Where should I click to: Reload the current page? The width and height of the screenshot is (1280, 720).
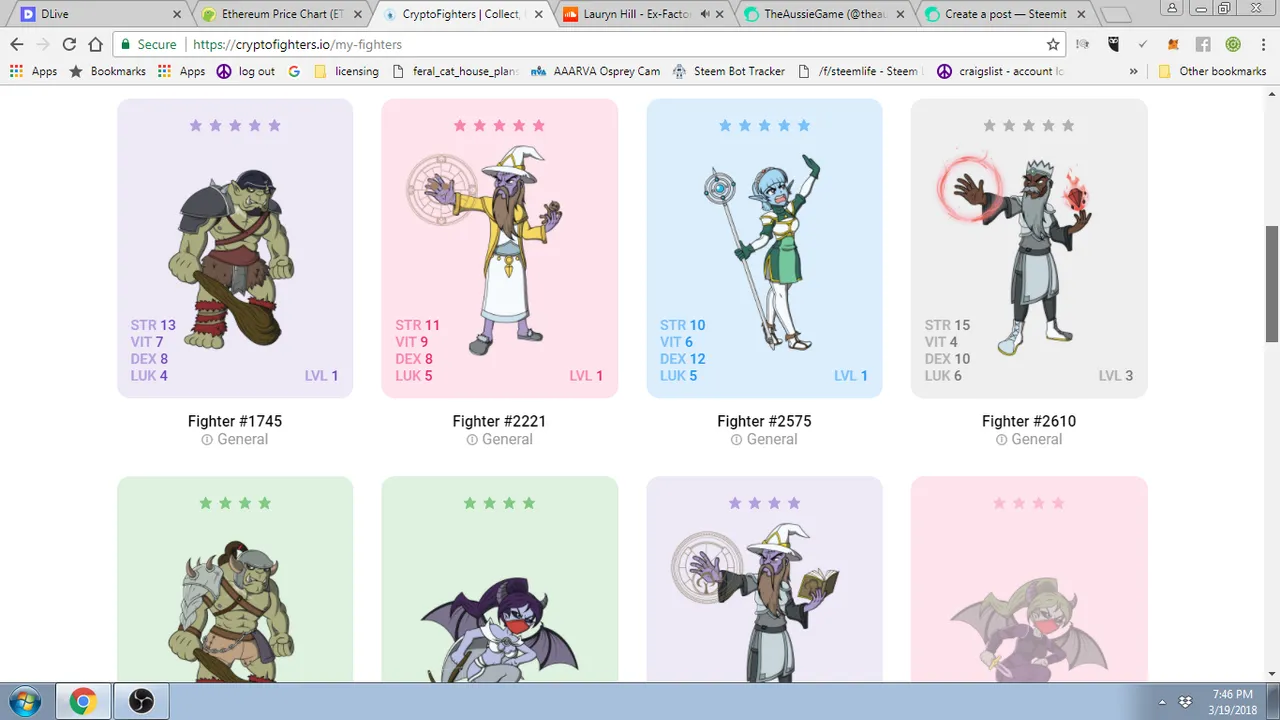tap(69, 45)
